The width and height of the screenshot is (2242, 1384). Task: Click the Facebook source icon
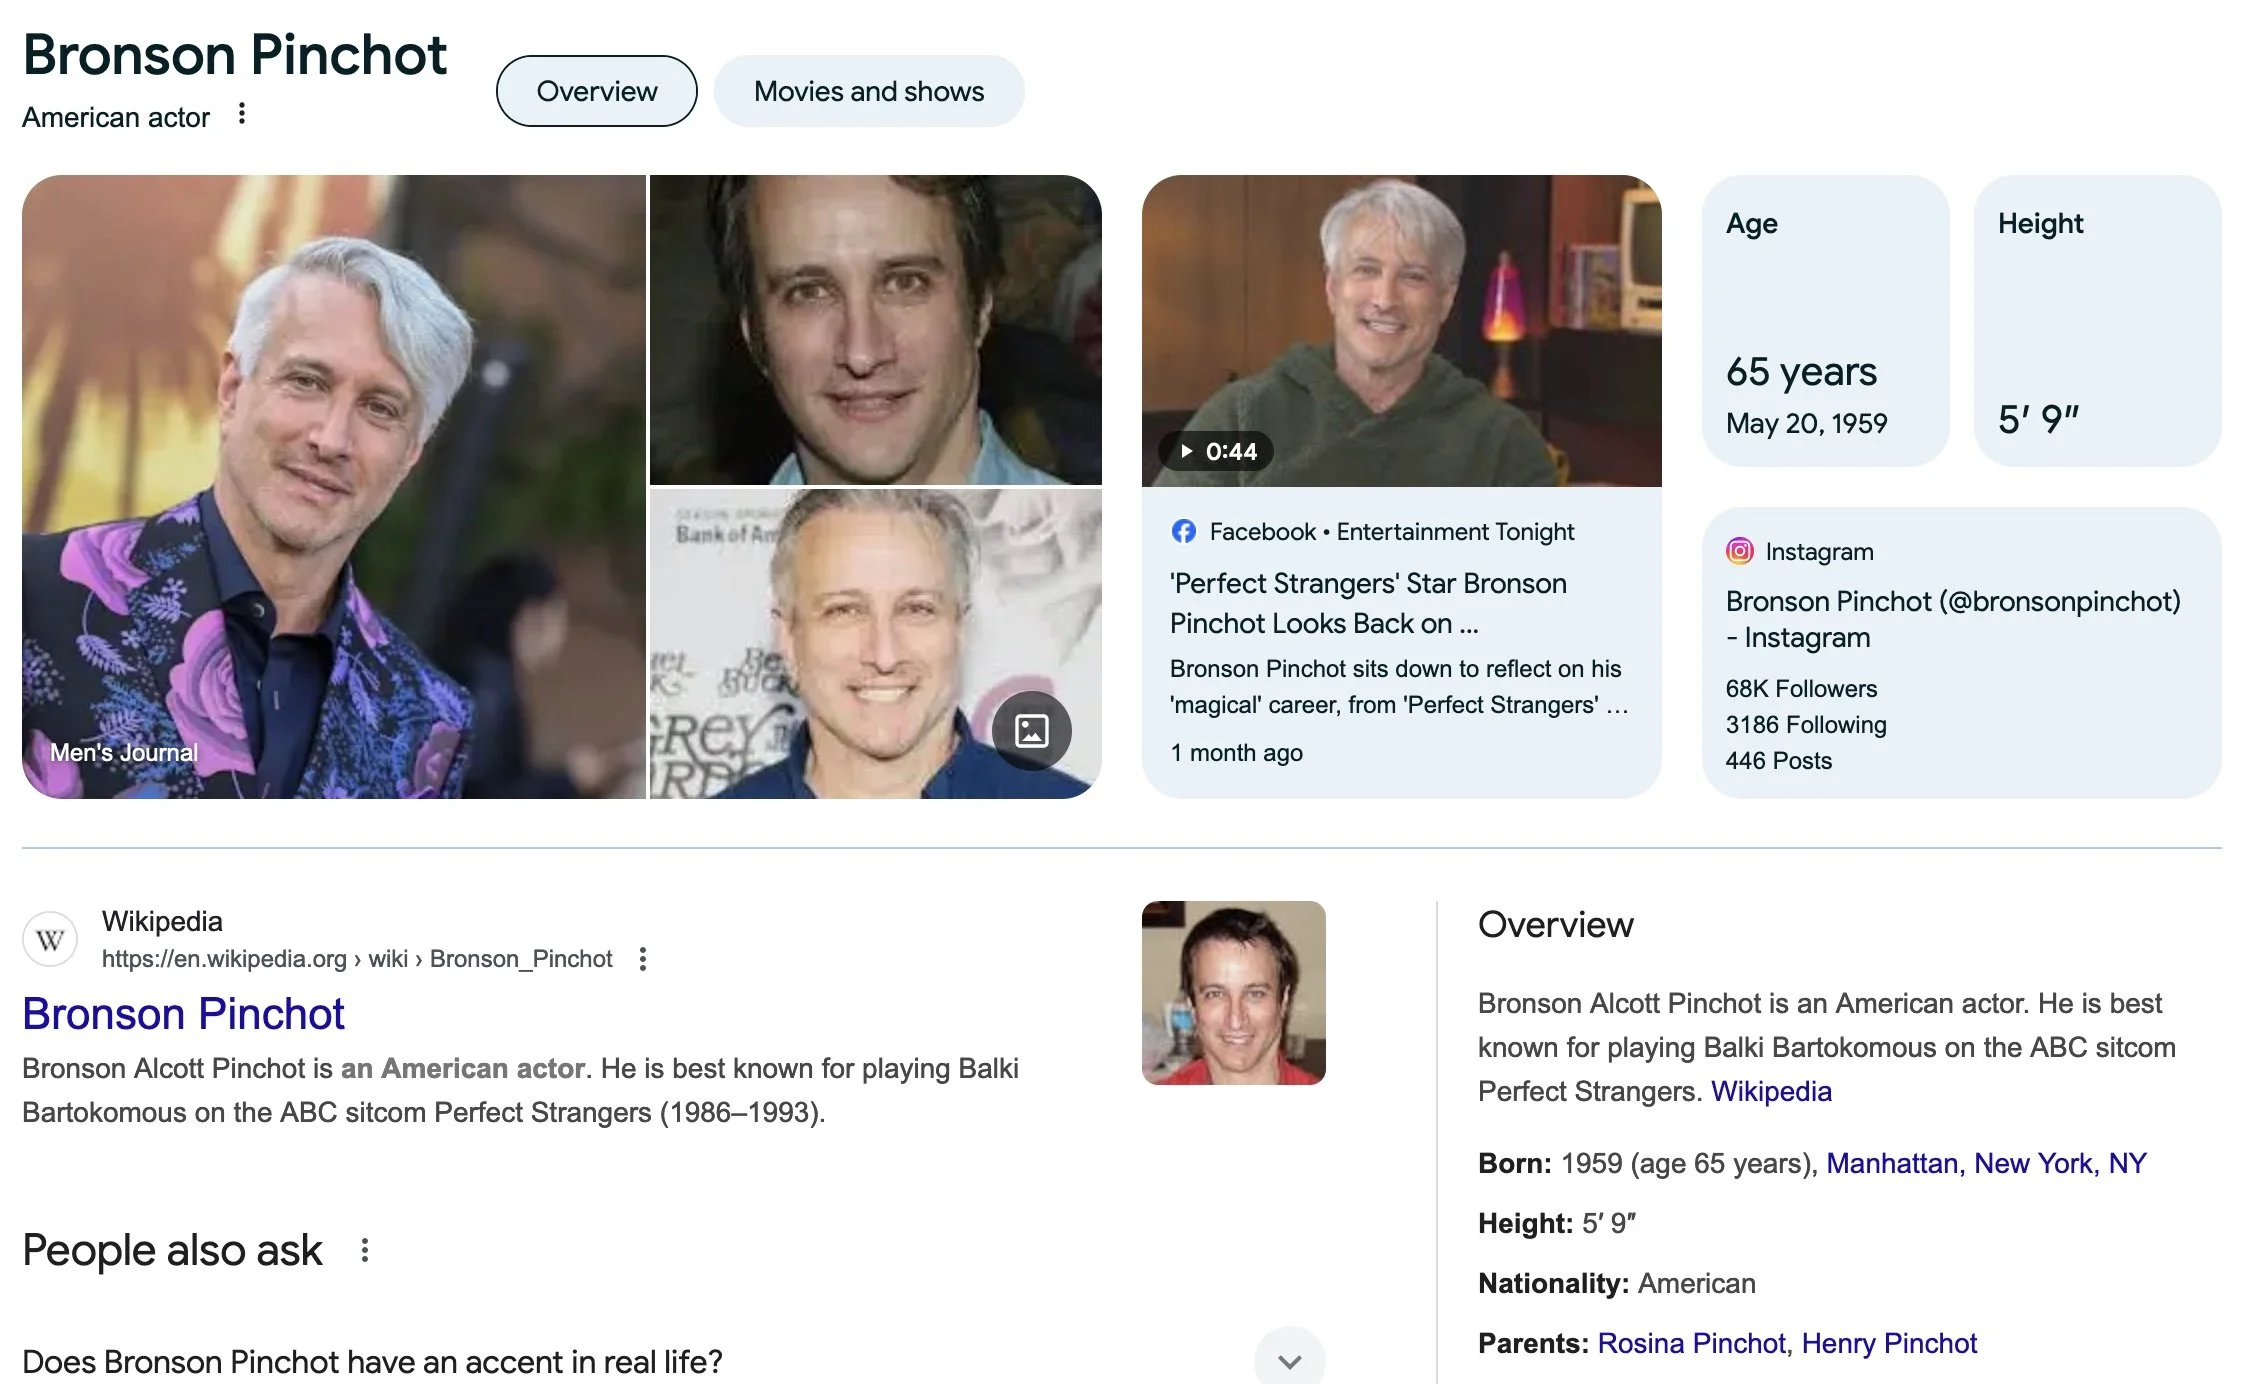click(x=1183, y=531)
